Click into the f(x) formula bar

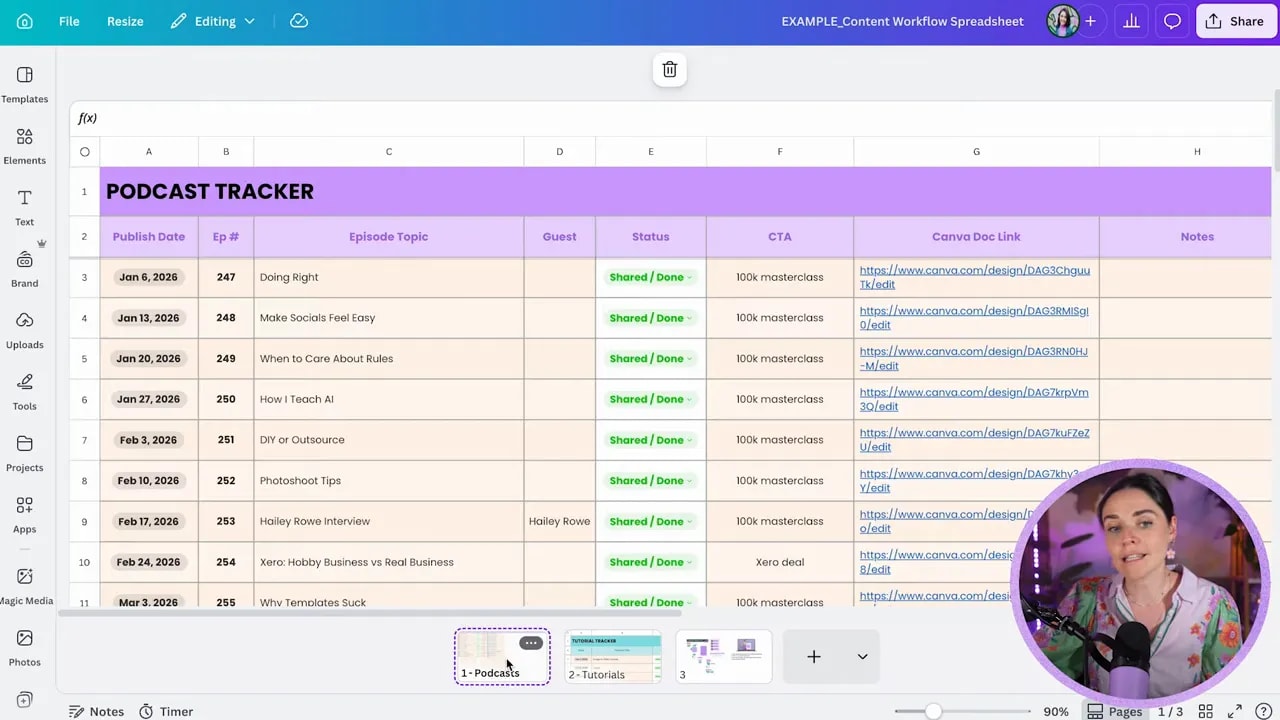[670, 118]
